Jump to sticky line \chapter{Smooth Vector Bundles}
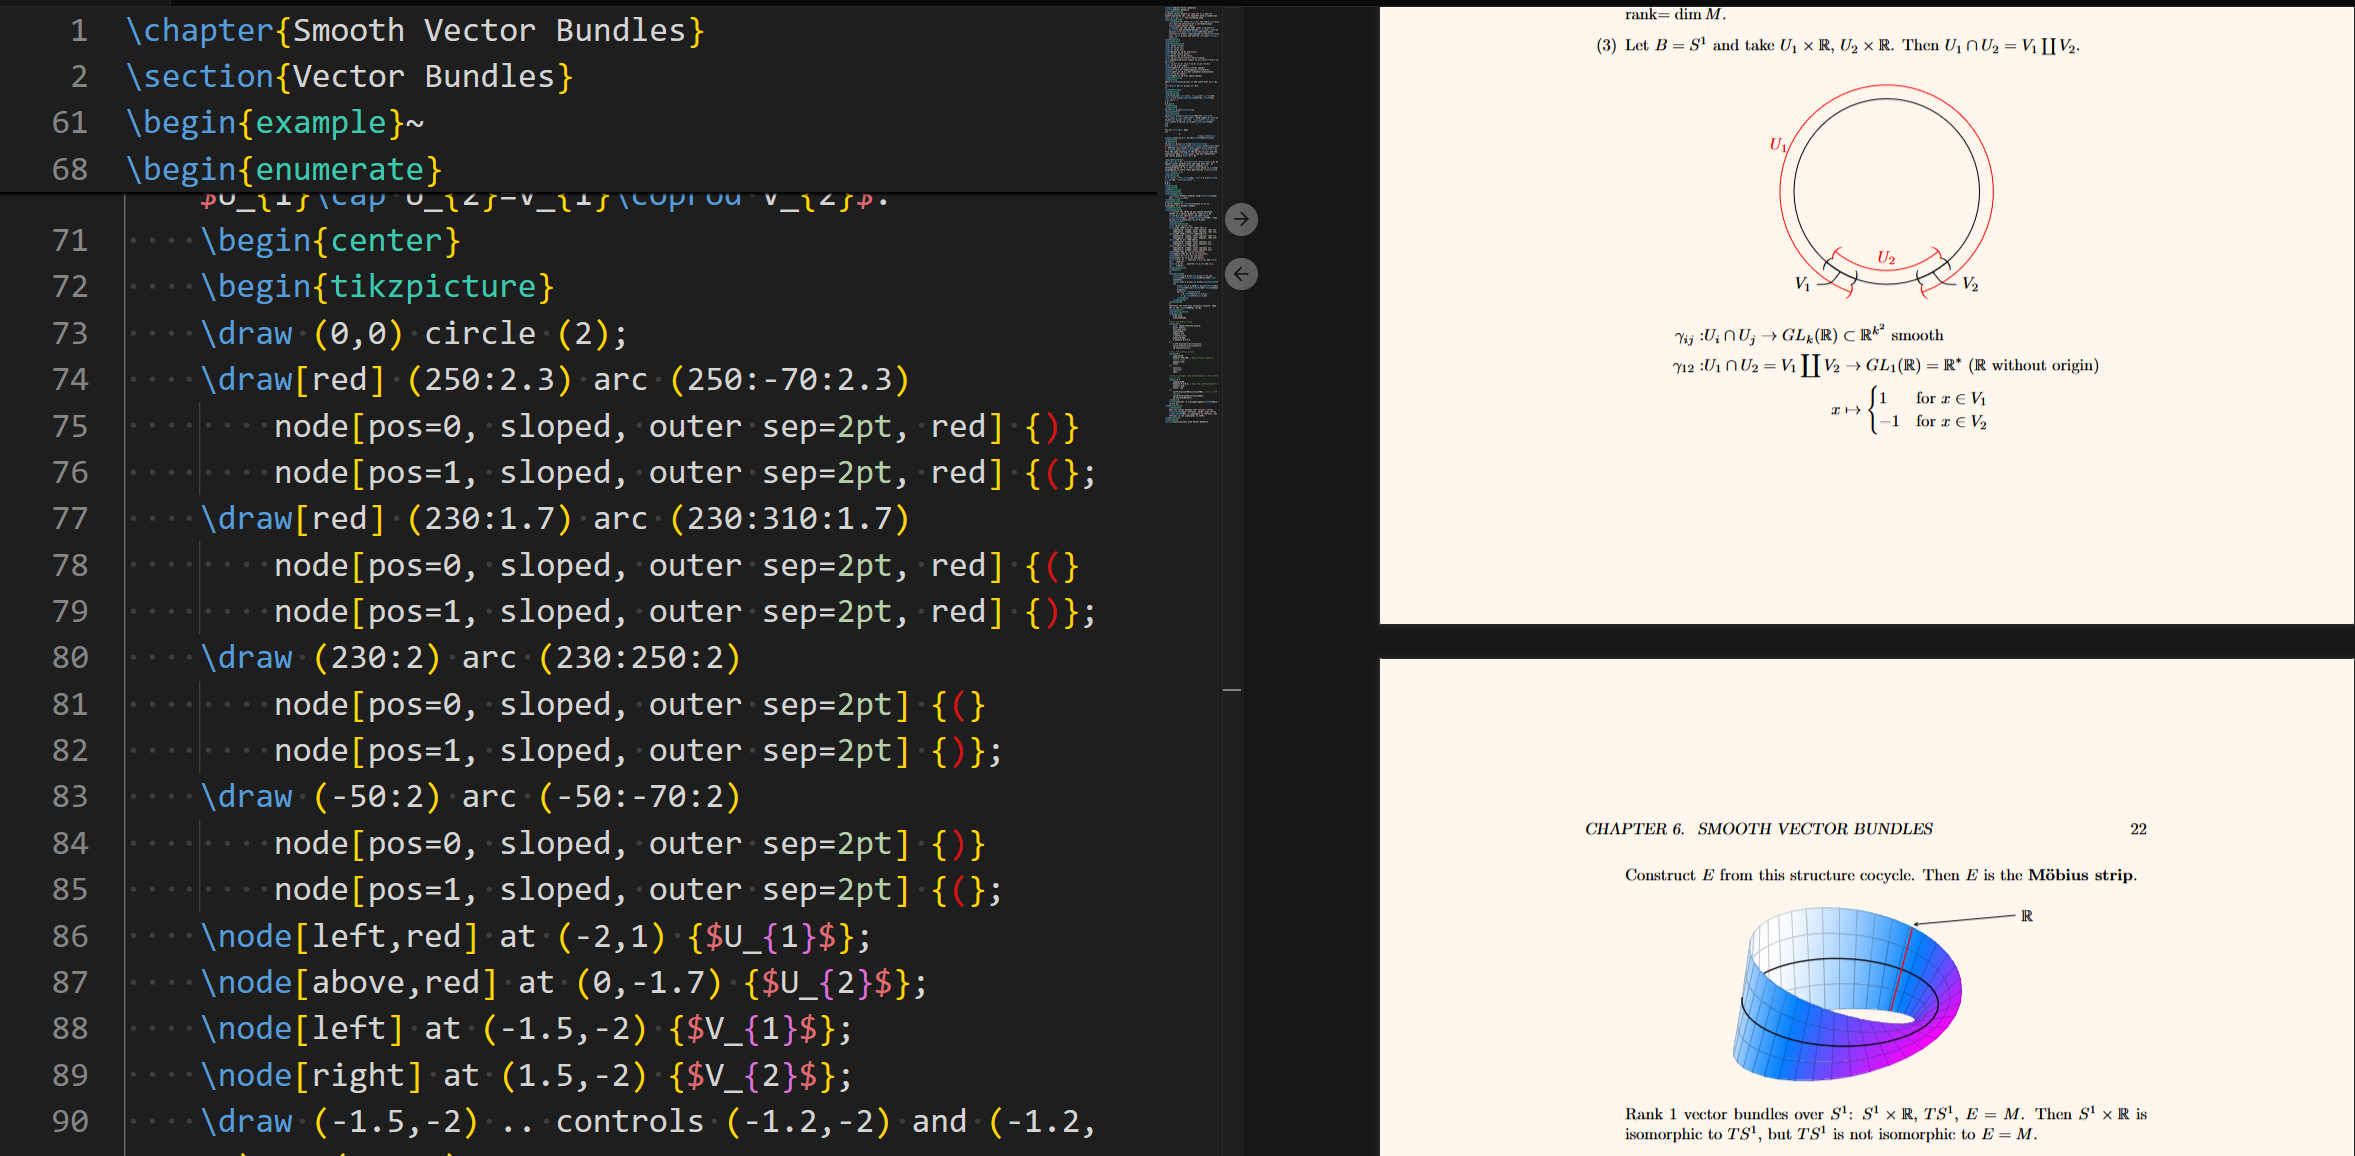 [x=415, y=30]
